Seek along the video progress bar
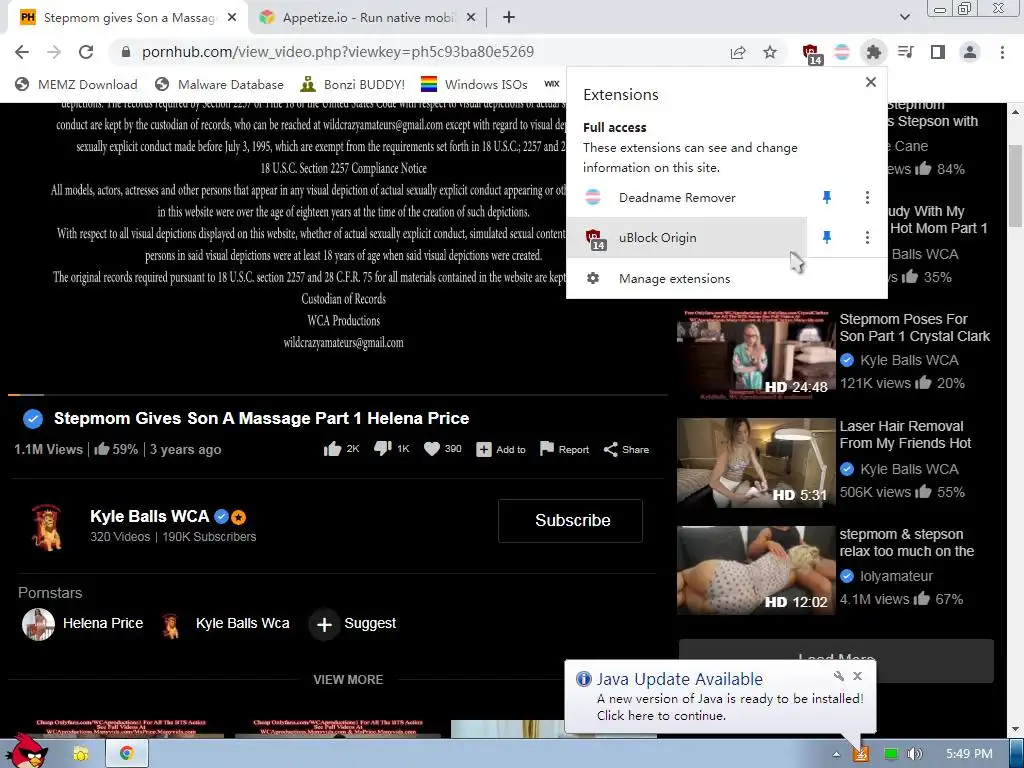 point(338,395)
